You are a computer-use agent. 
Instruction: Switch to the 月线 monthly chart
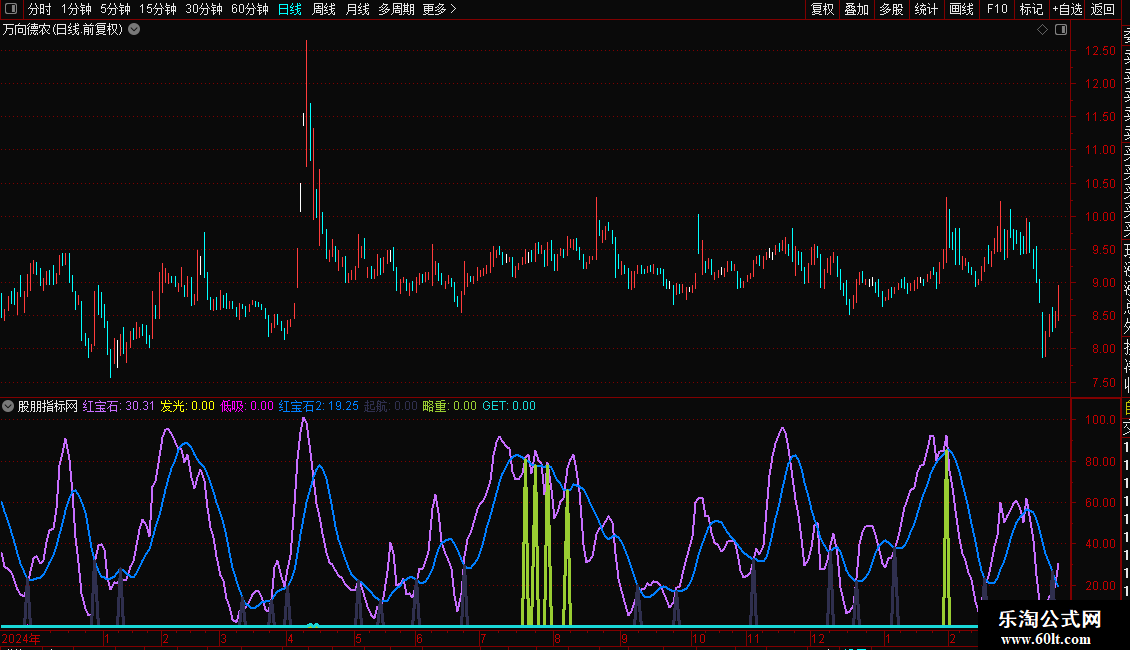(357, 9)
